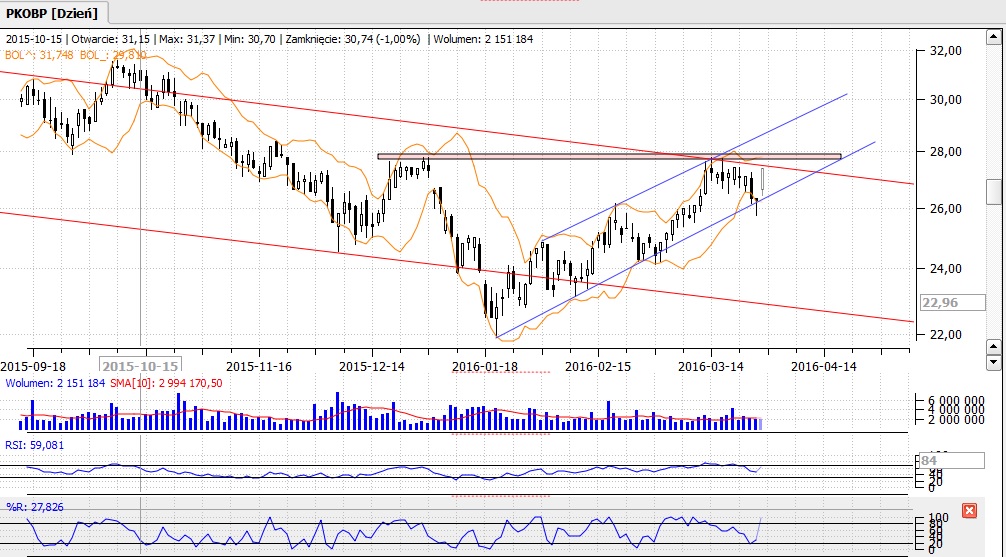1006x557 pixels.
Task: Click the 22,96 price cursor label
Action: 953,302
